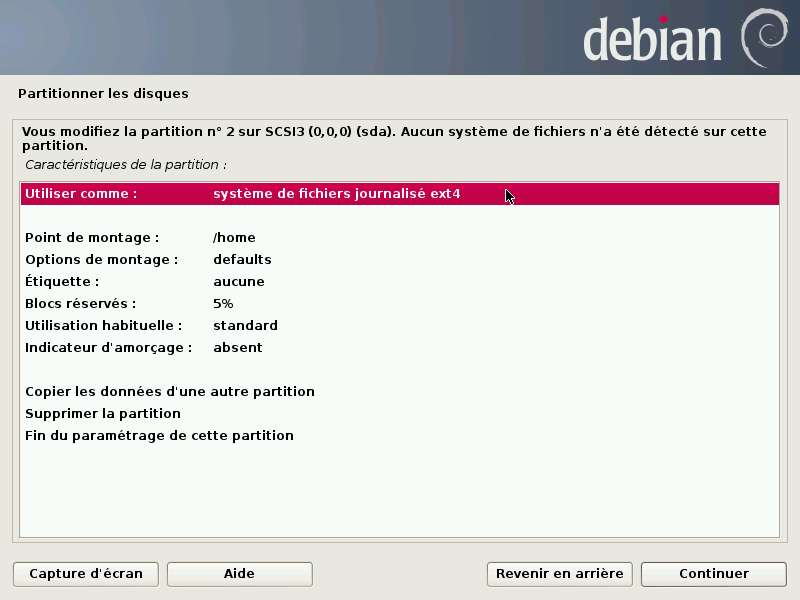800x600 pixels.
Task: Choose 'Fin du paramétrage de cette partition'
Action: [x=159, y=436]
